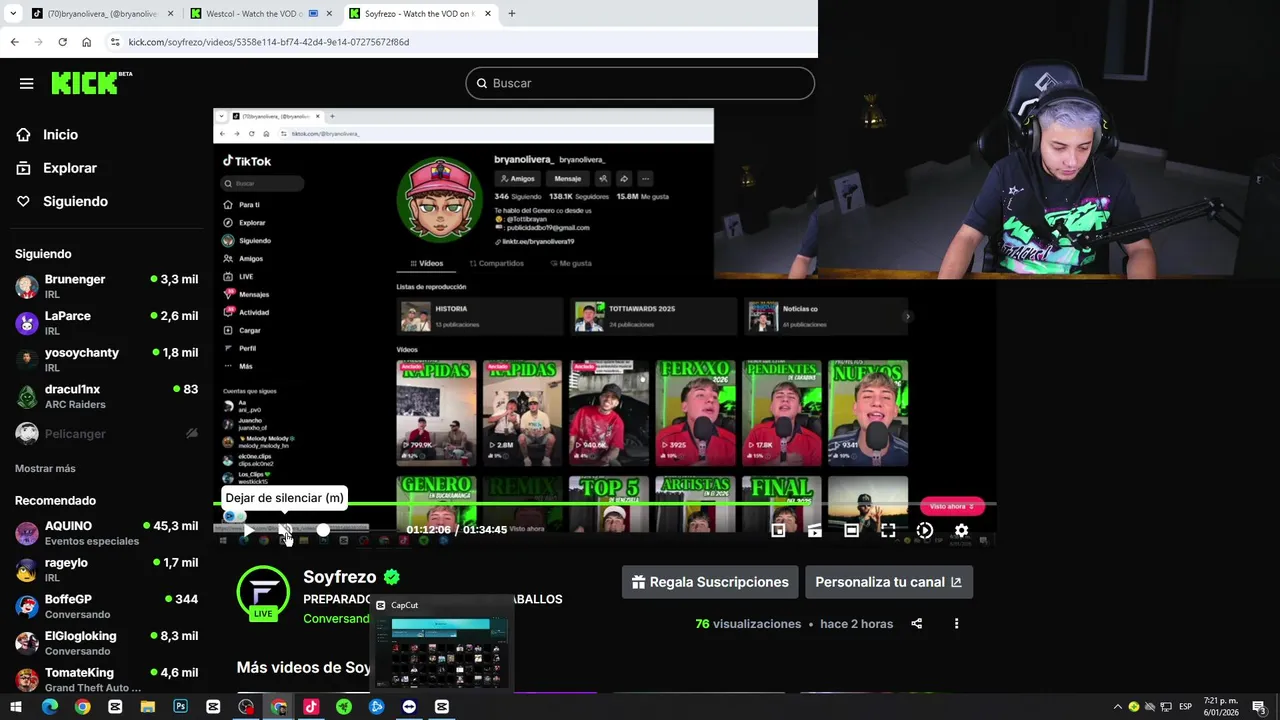This screenshot has width=1280, height=720.
Task: View site information icon in address bar
Action: tap(115, 42)
